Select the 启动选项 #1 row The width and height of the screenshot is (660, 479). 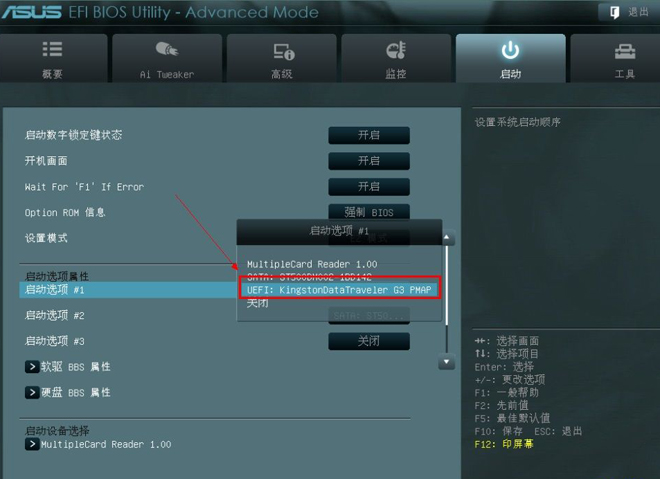(x=128, y=290)
